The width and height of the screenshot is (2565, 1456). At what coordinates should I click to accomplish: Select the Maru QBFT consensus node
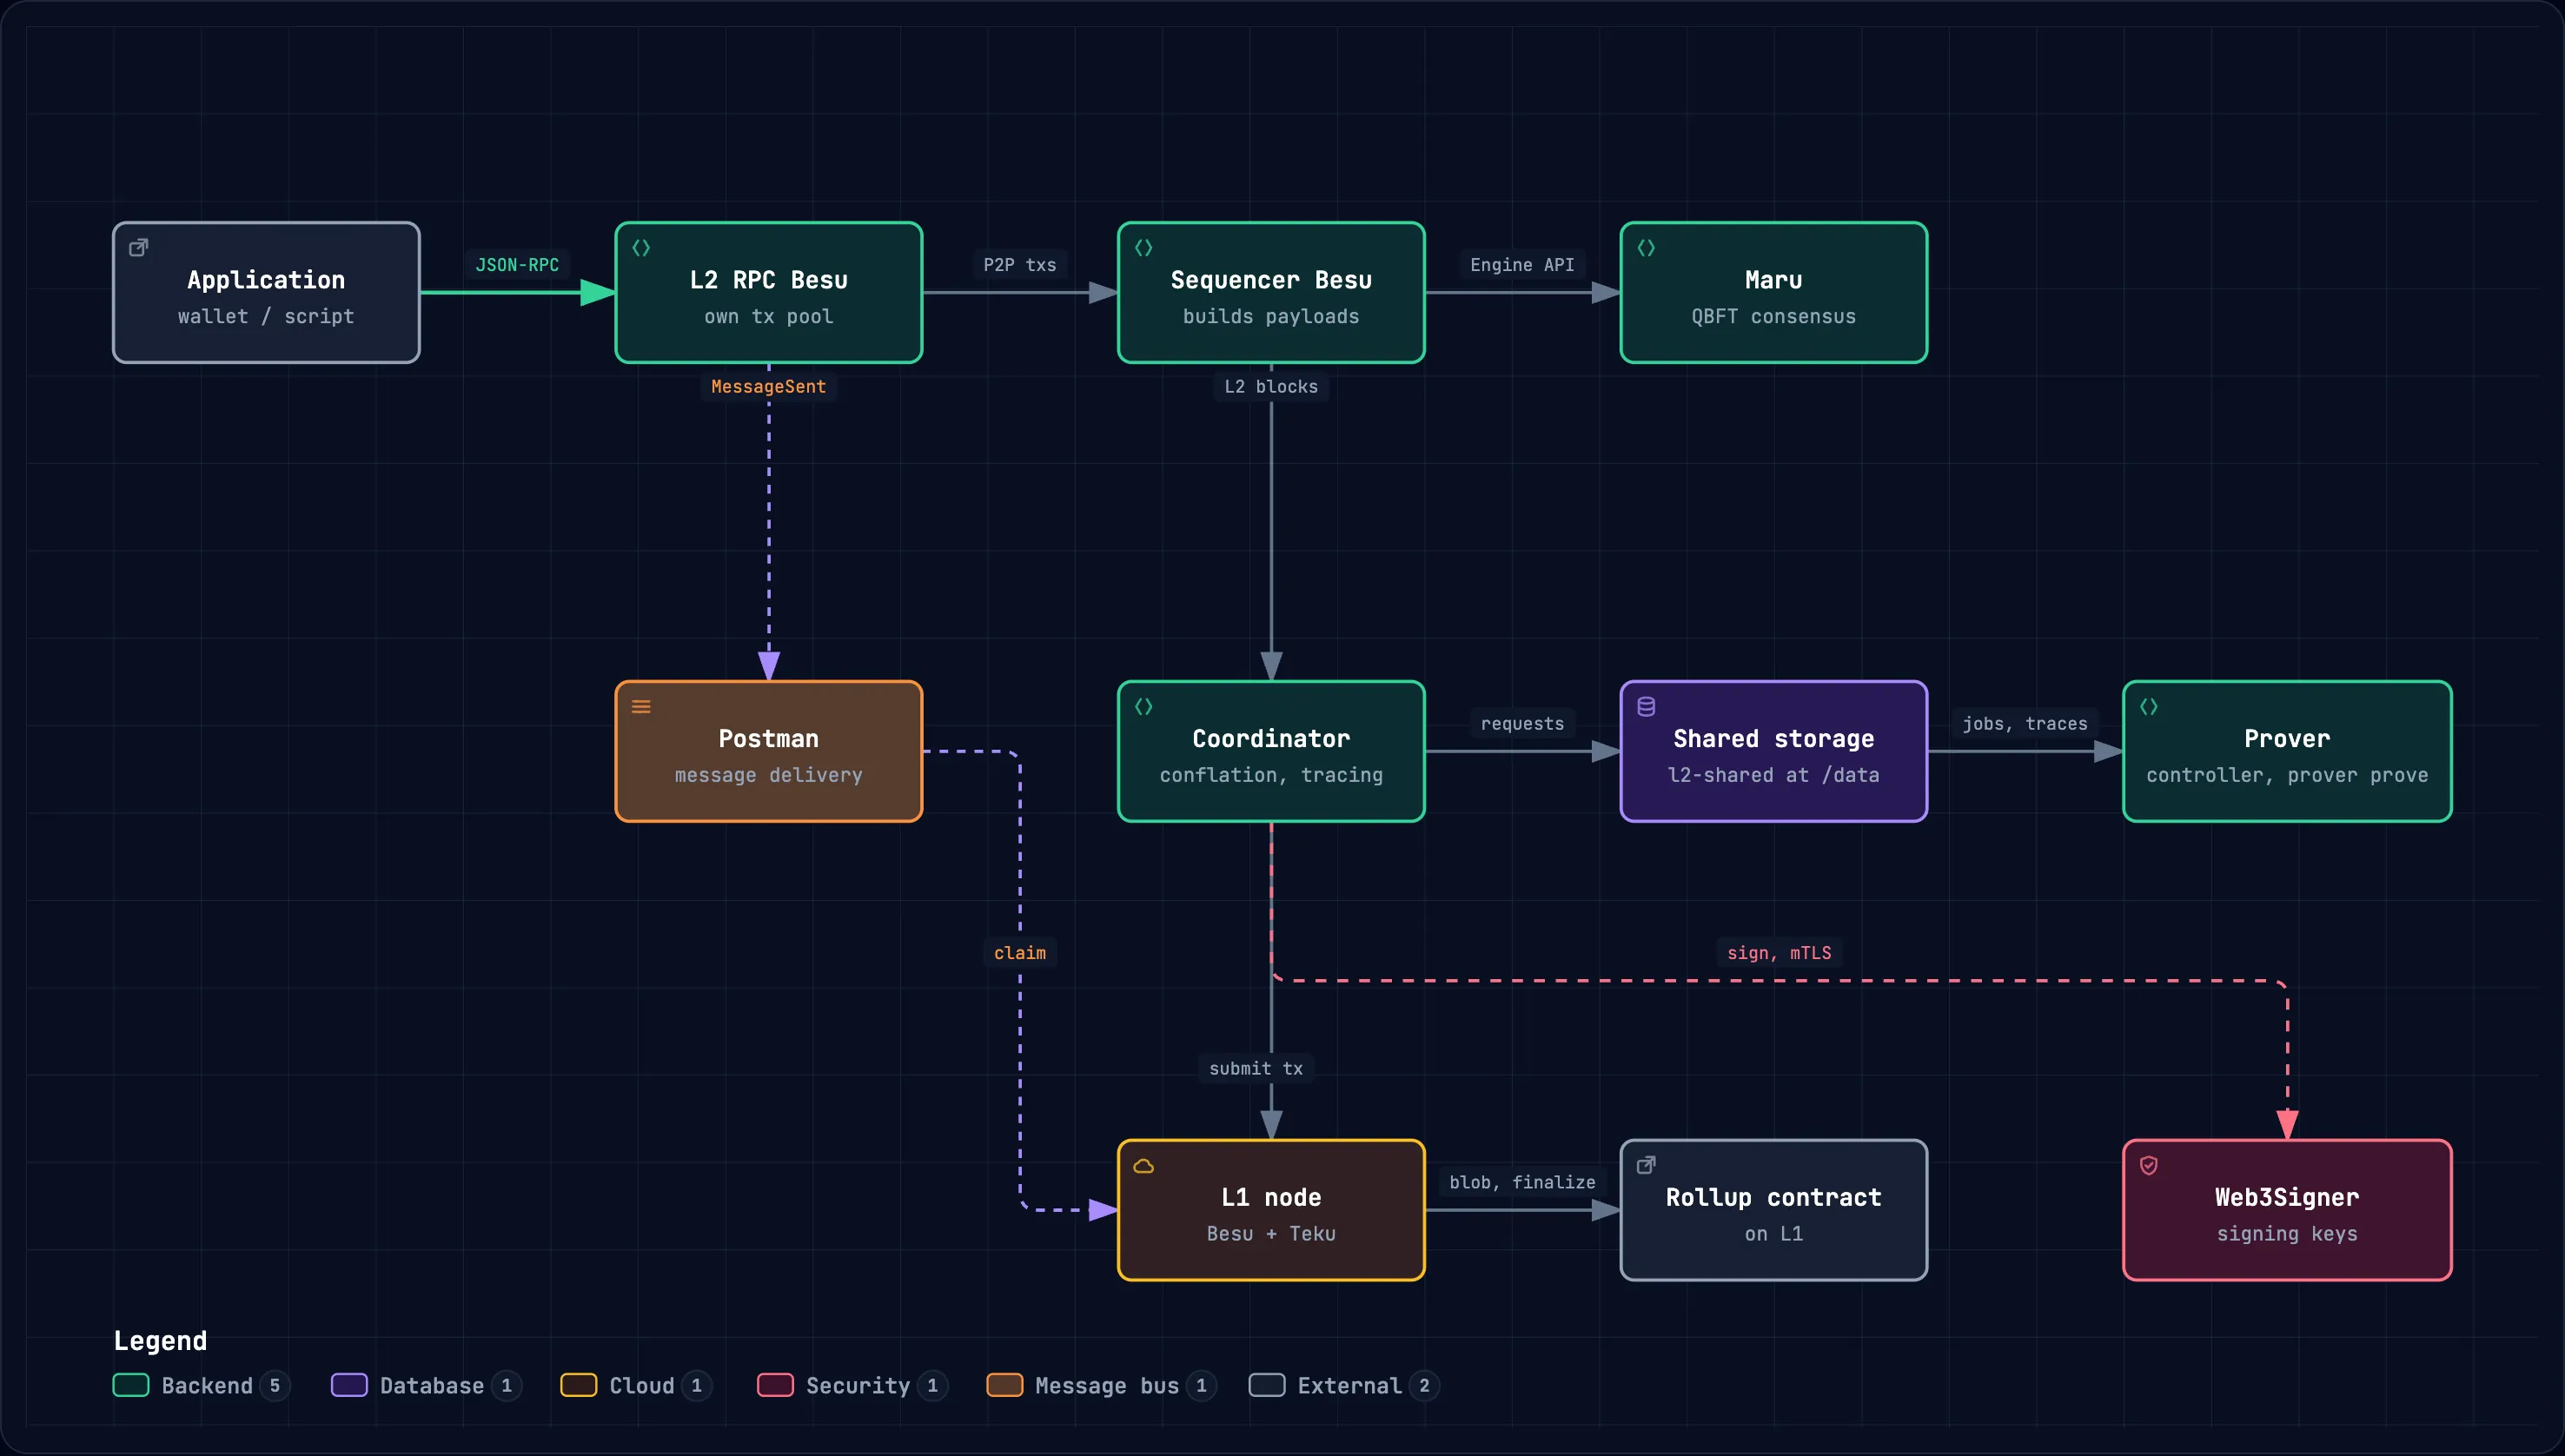[x=1774, y=292]
